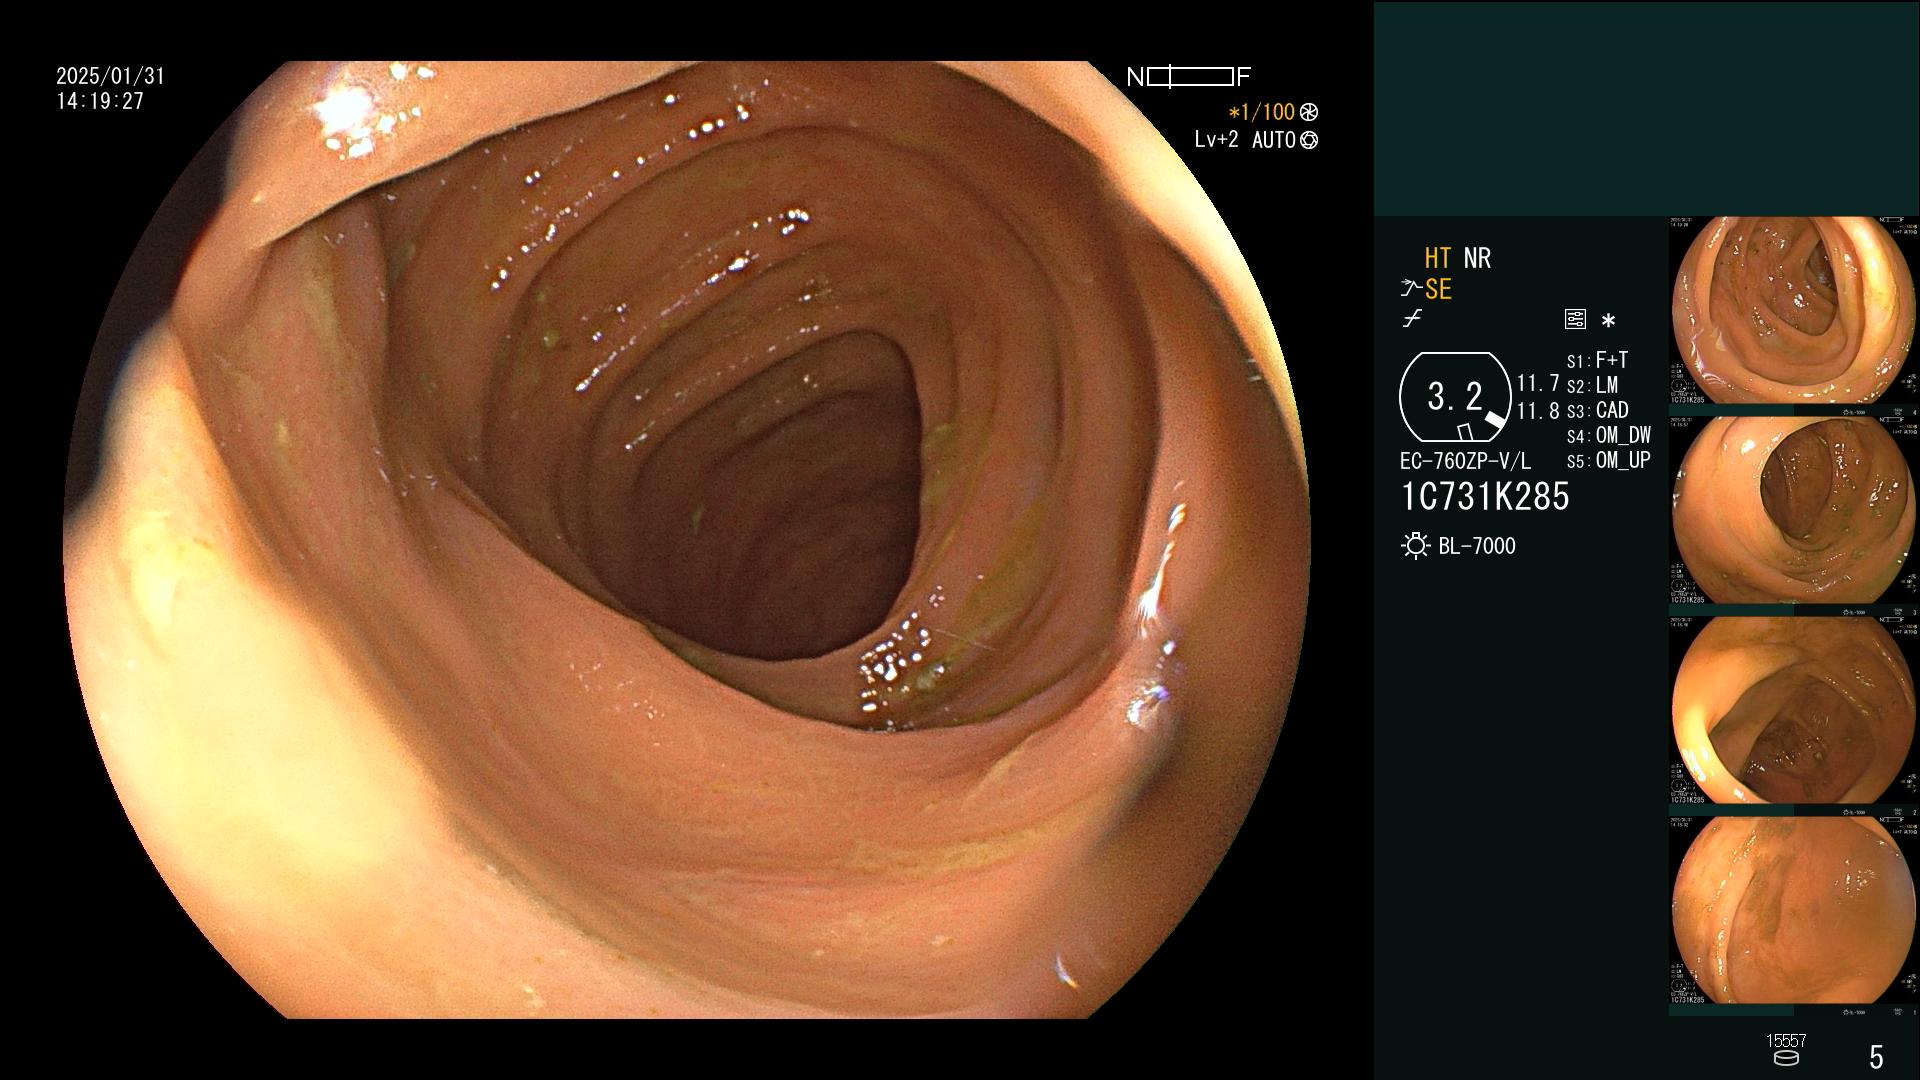Screen dimensions: 1920x1080
Task: Click the tone curve icon below SE
Action: tap(1412, 319)
